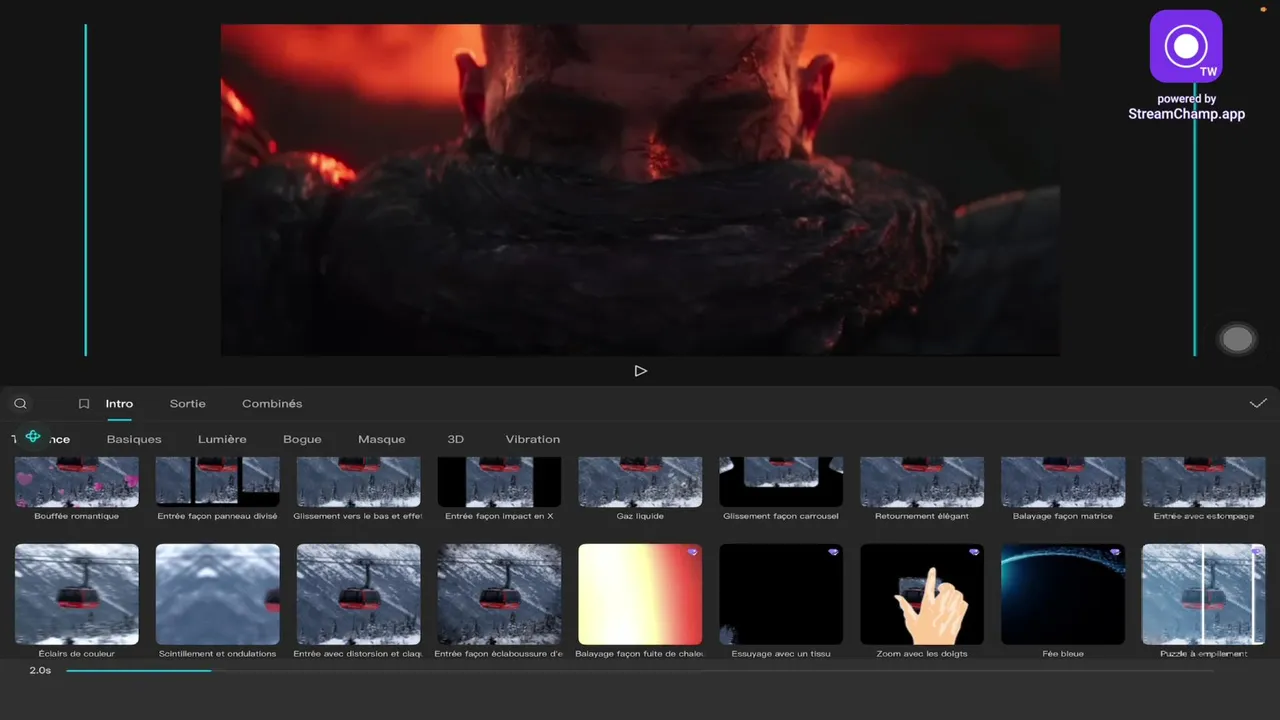This screenshot has width=1280, height=720.
Task: Tap the gray floating circle button
Action: 1237,339
